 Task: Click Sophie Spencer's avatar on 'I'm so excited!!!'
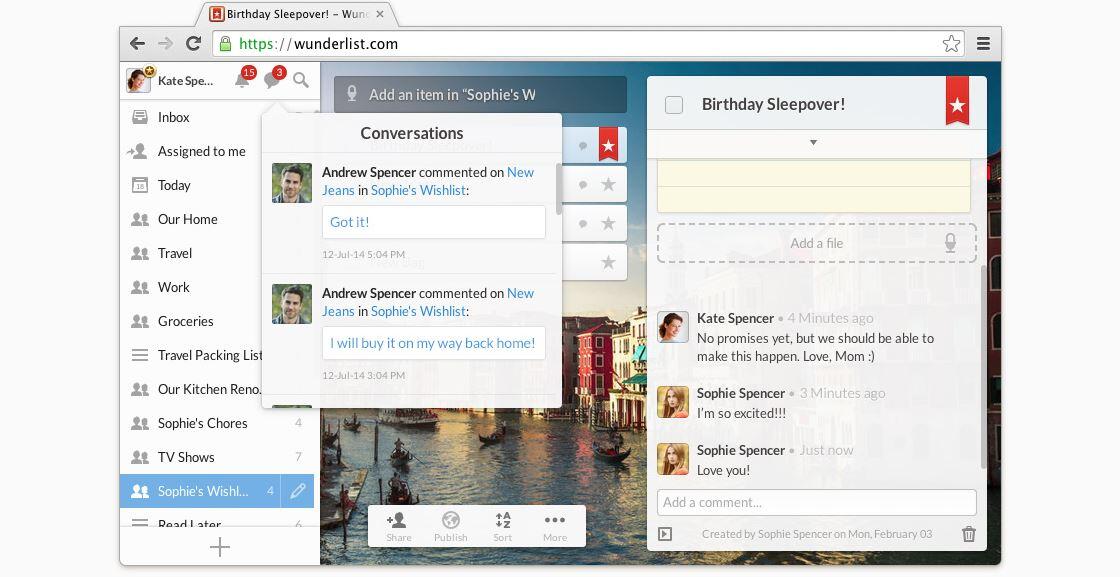click(673, 402)
